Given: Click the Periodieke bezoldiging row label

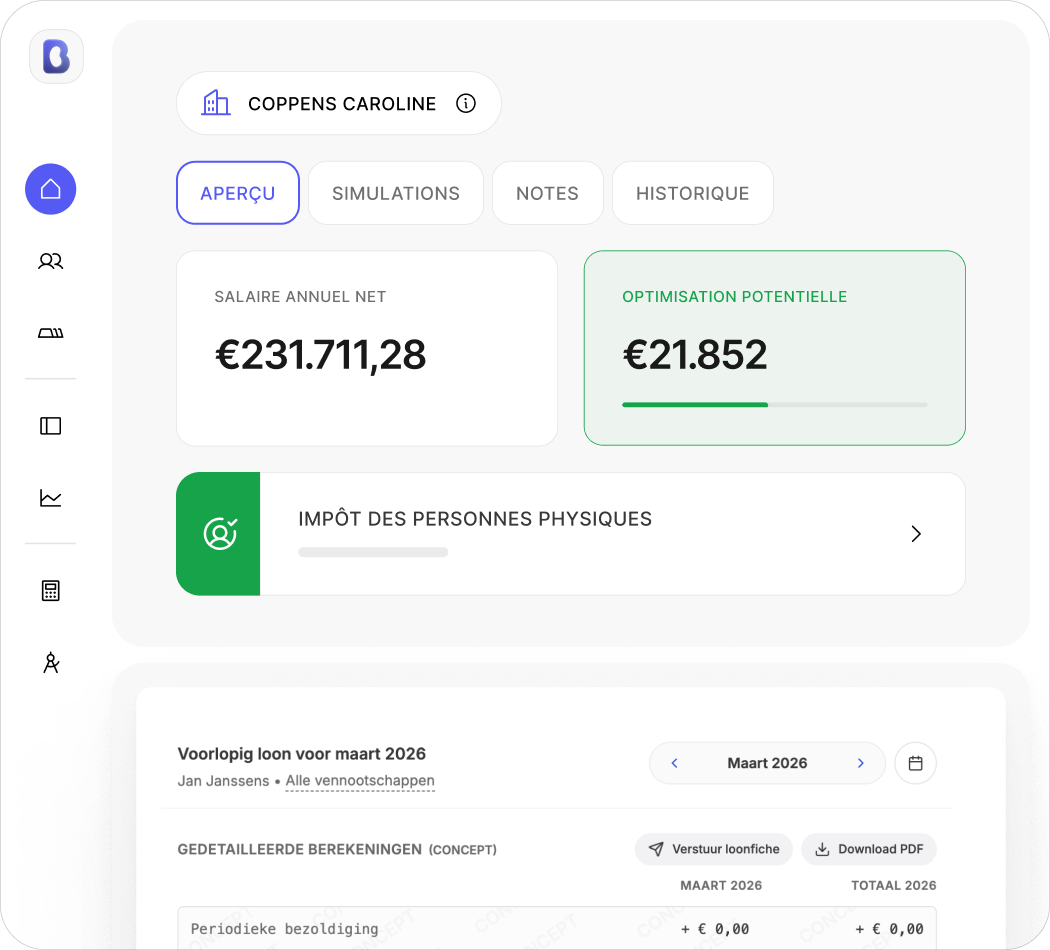Looking at the screenshot, I should click(x=285, y=929).
